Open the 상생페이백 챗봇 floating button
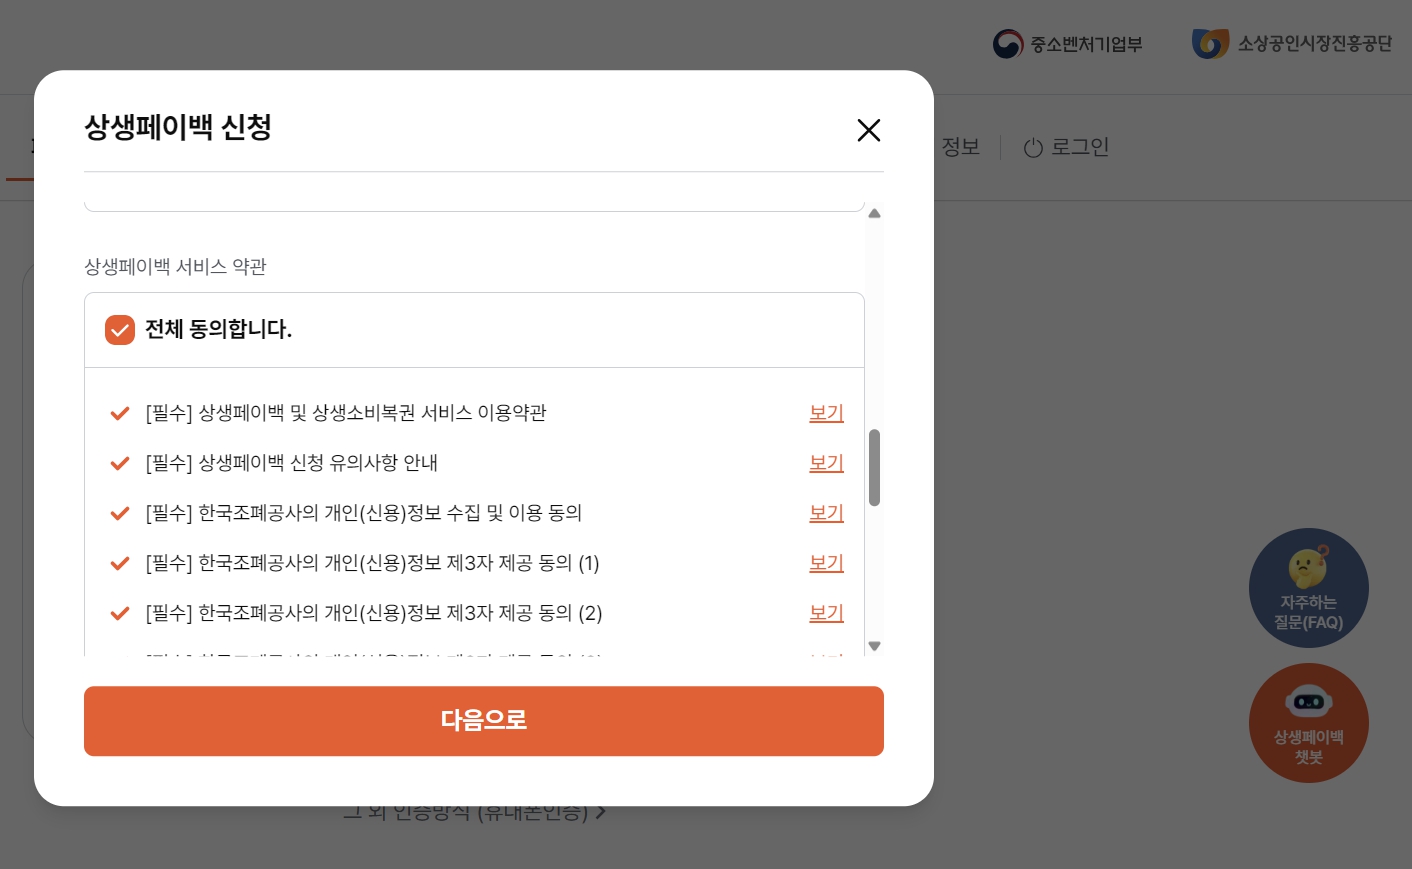Image resolution: width=1412 pixels, height=869 pixels. tap(1308, 723)
